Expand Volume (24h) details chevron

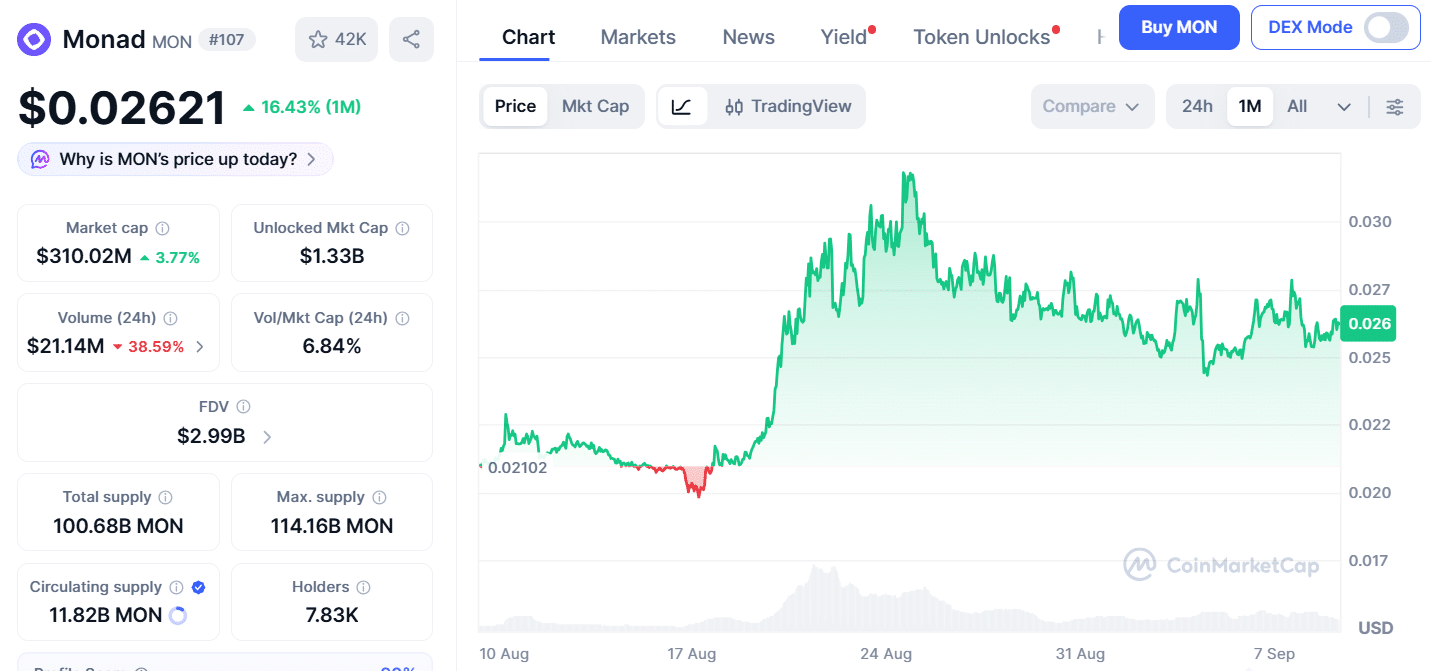(200, 347)
